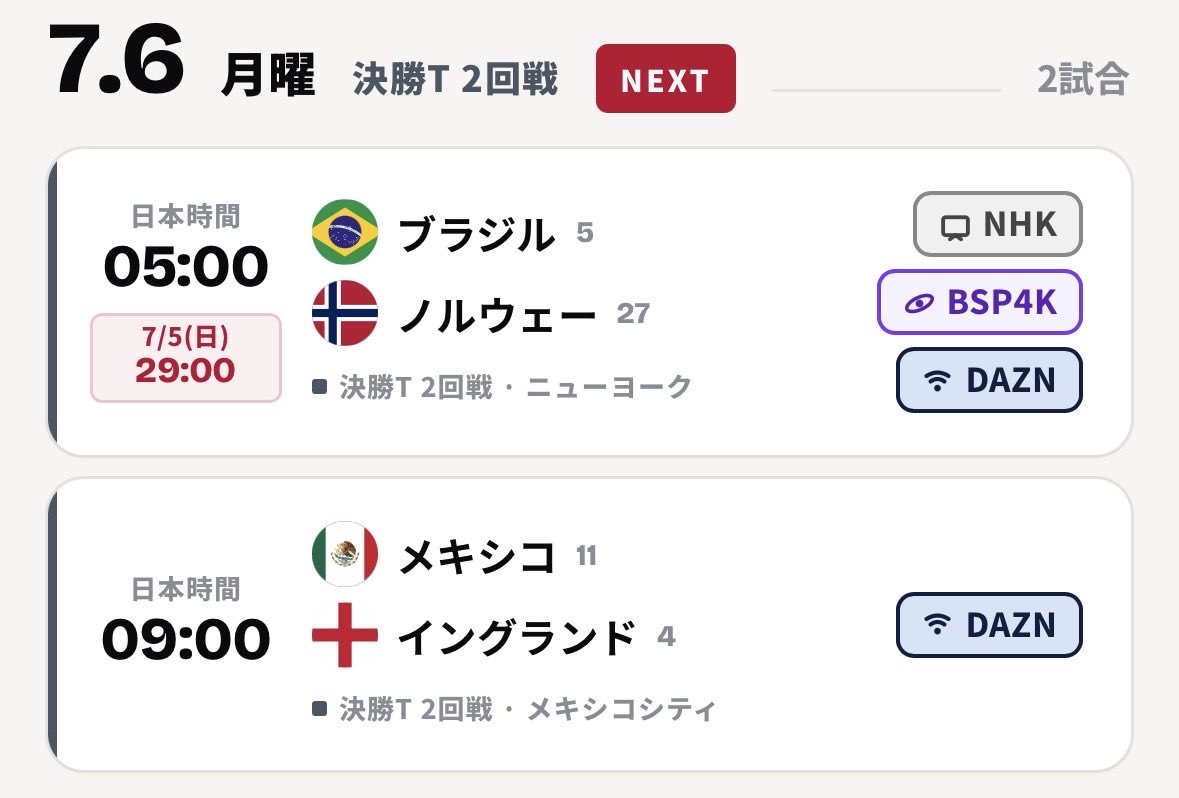
Task: Click the 7/5(日) 29:00 alternate time box
Action: [186, 357]
